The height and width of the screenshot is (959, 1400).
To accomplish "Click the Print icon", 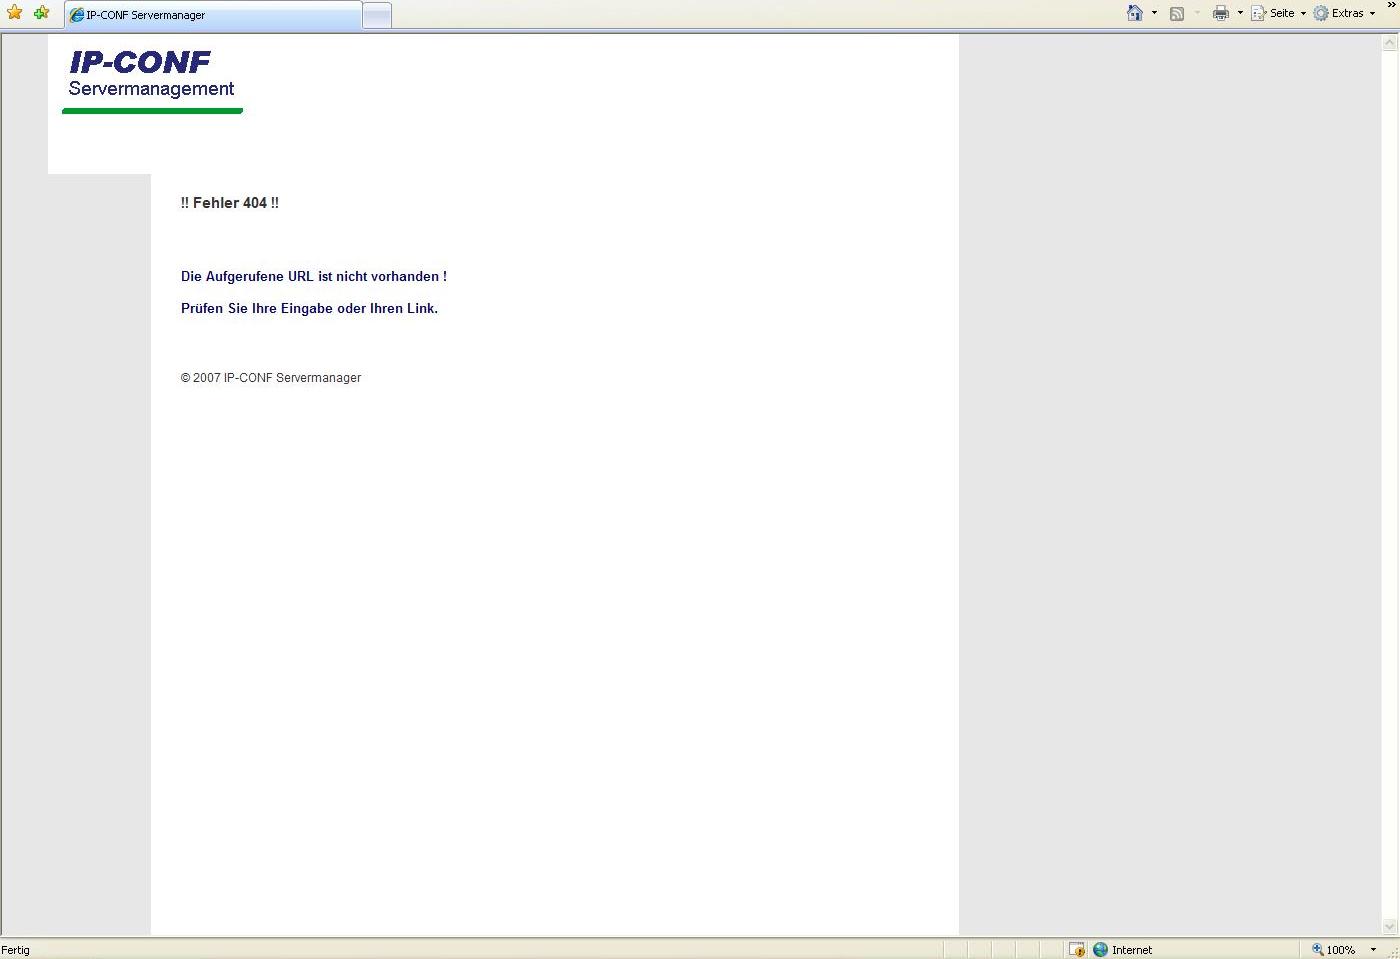I will 1220,13.
